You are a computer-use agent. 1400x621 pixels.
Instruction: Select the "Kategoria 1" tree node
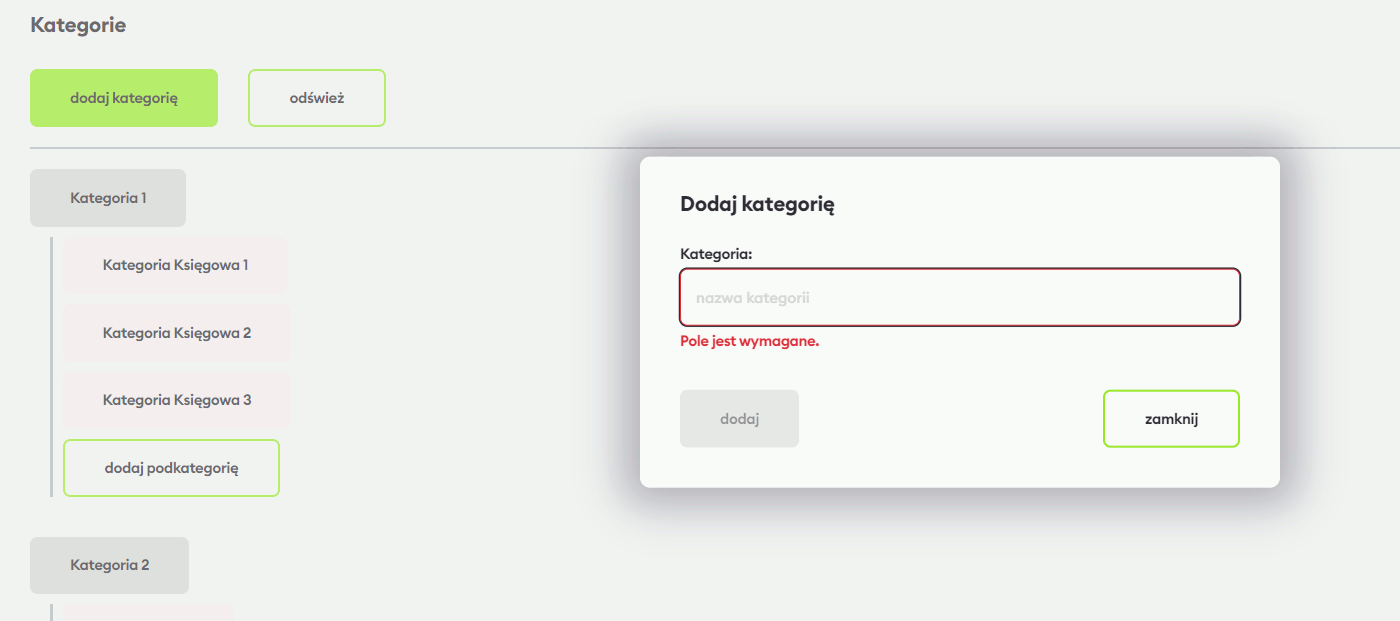click(108, 198)
